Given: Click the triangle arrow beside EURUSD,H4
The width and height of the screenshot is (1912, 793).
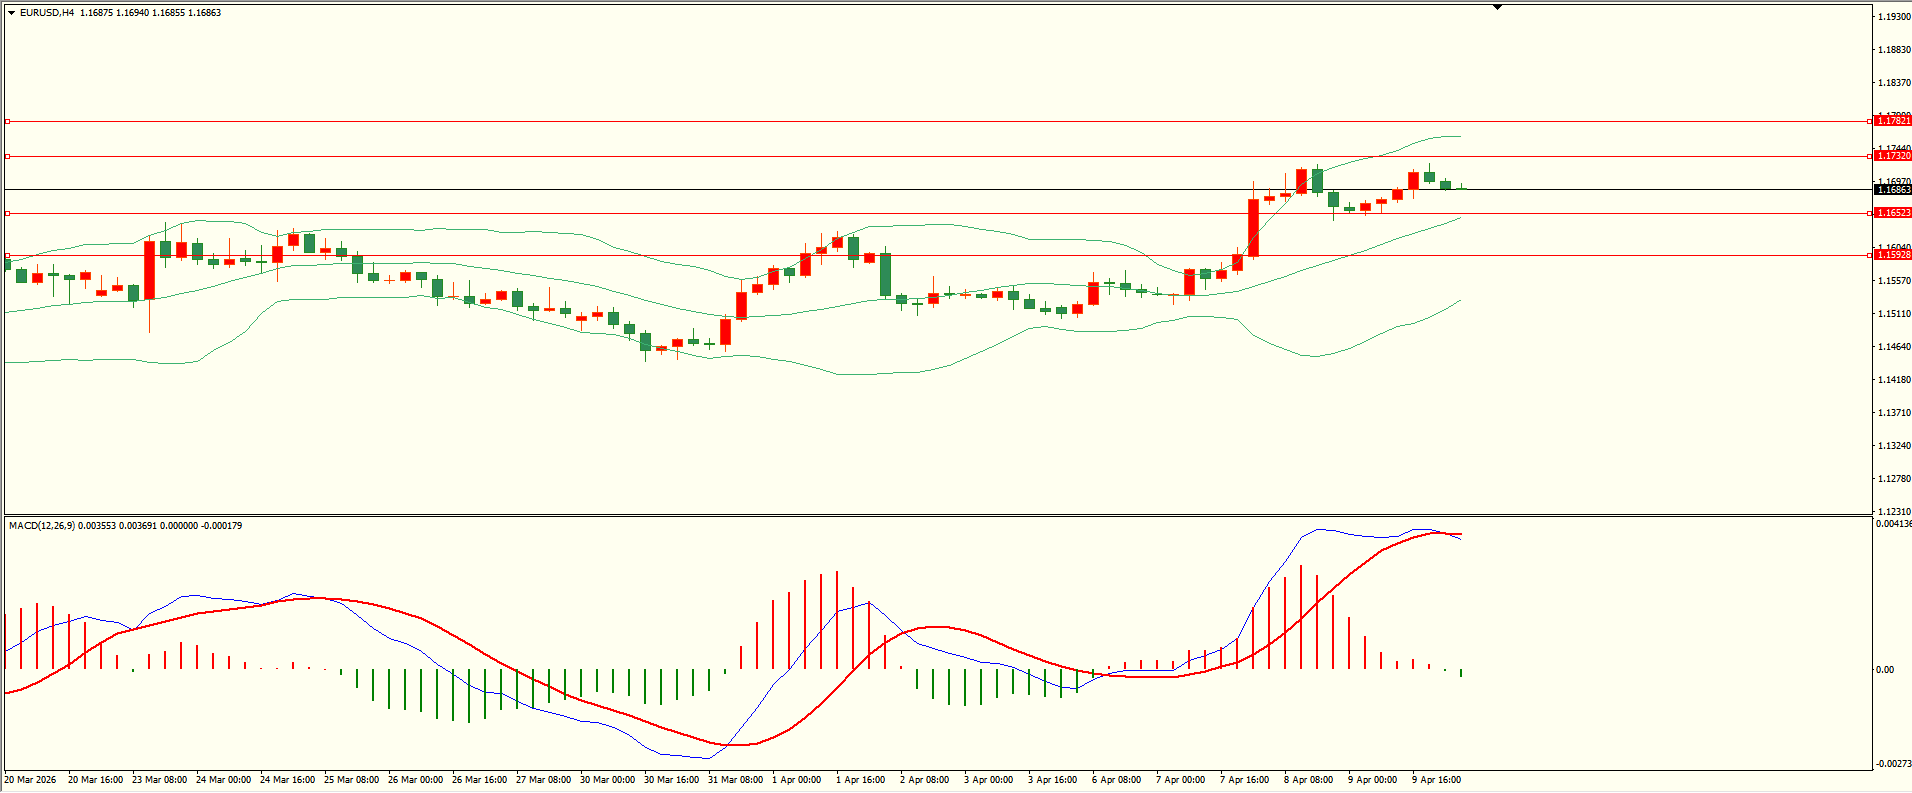Looking at the screenshot, I should pyautogui.click(x=11, y=13).
